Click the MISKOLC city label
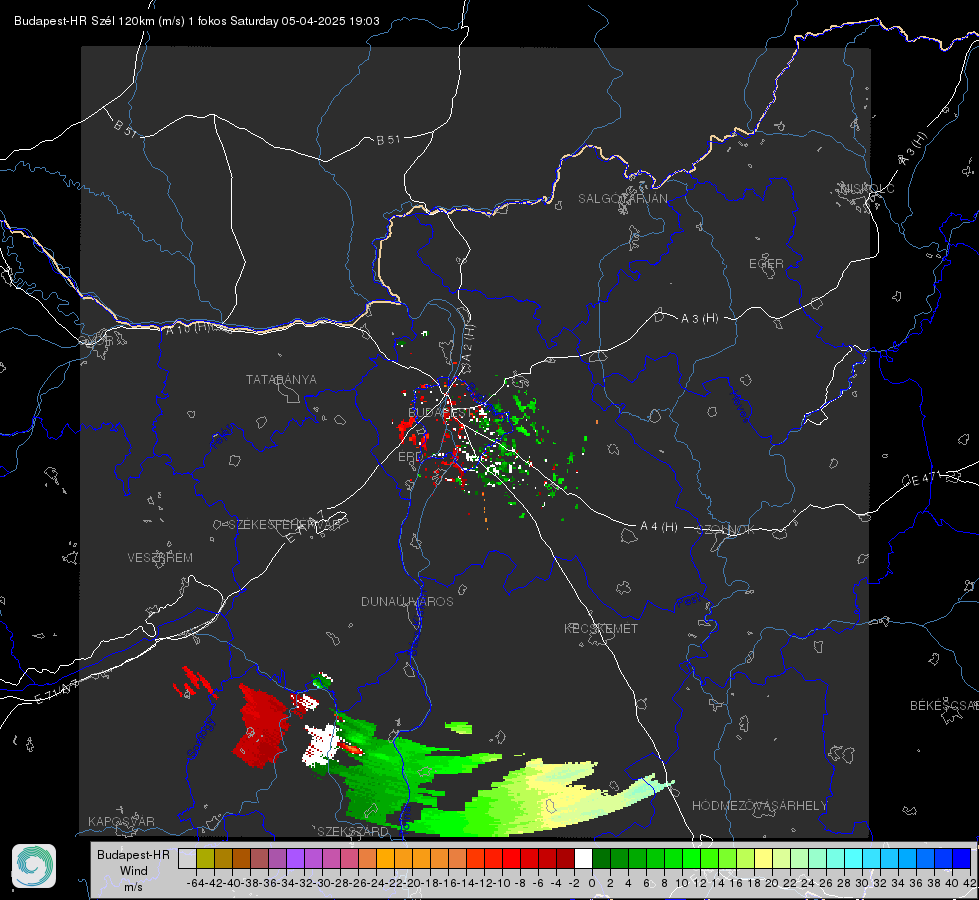This screenshot has height=900, width=979. click(867, 188)
